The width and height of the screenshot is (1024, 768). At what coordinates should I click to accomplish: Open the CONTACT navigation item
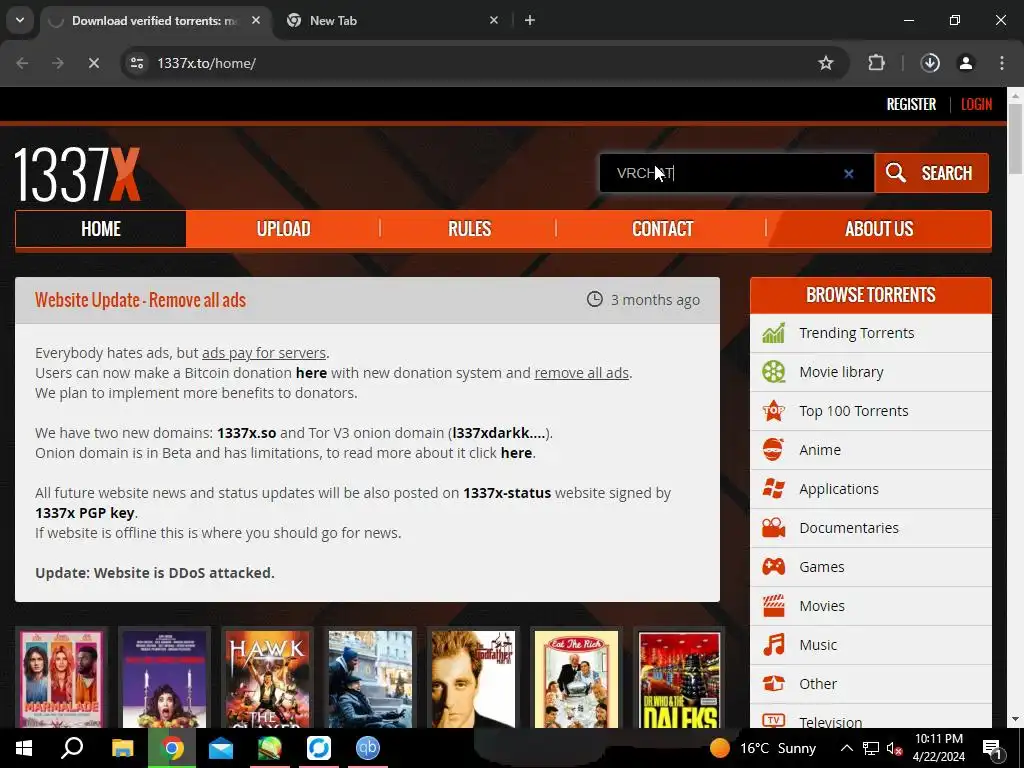(x=662, y=229)
